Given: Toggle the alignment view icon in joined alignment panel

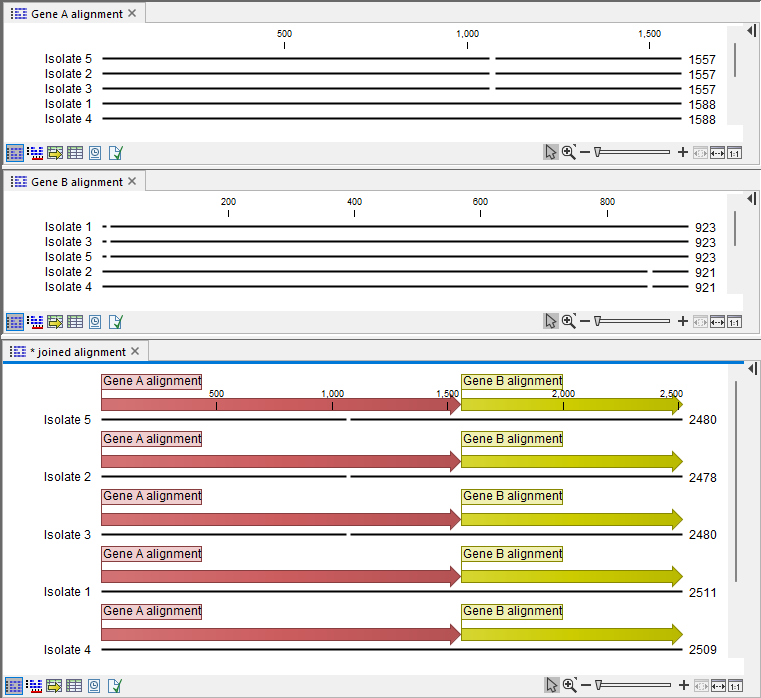Looking at the screenshot, I should [x=15, y=685].
